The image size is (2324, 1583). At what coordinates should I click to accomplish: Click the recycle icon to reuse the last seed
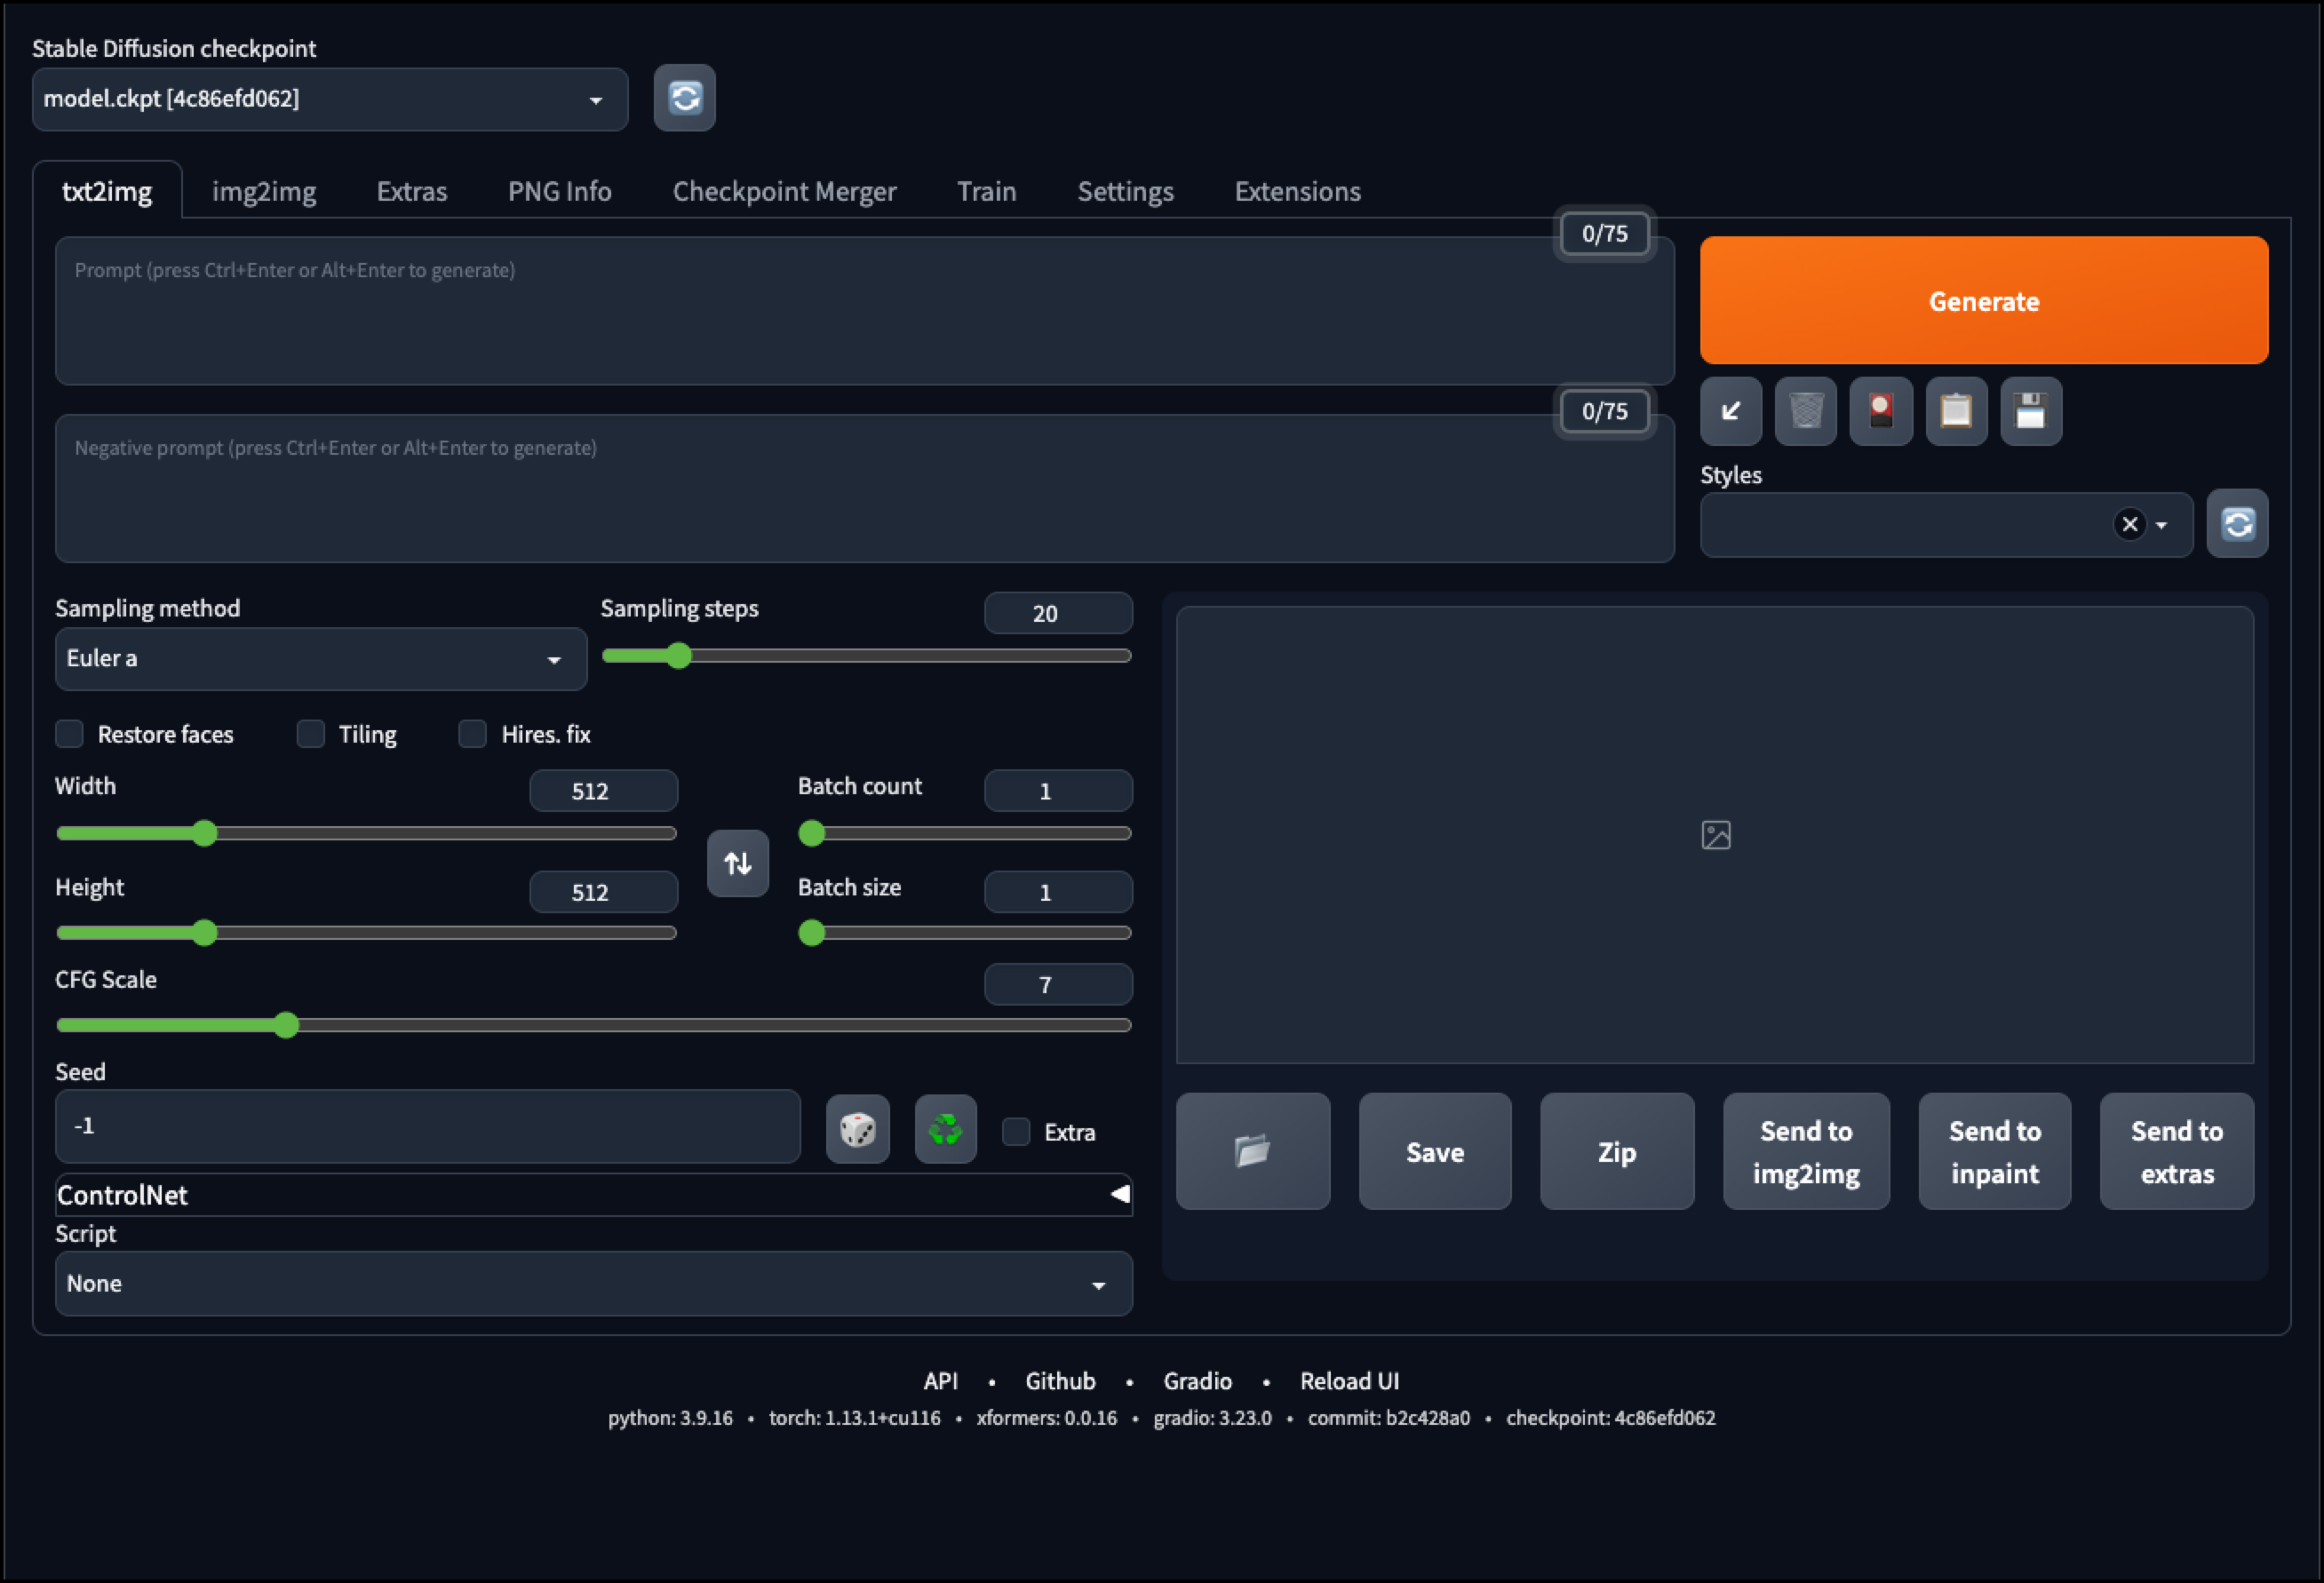[945, 1130]
